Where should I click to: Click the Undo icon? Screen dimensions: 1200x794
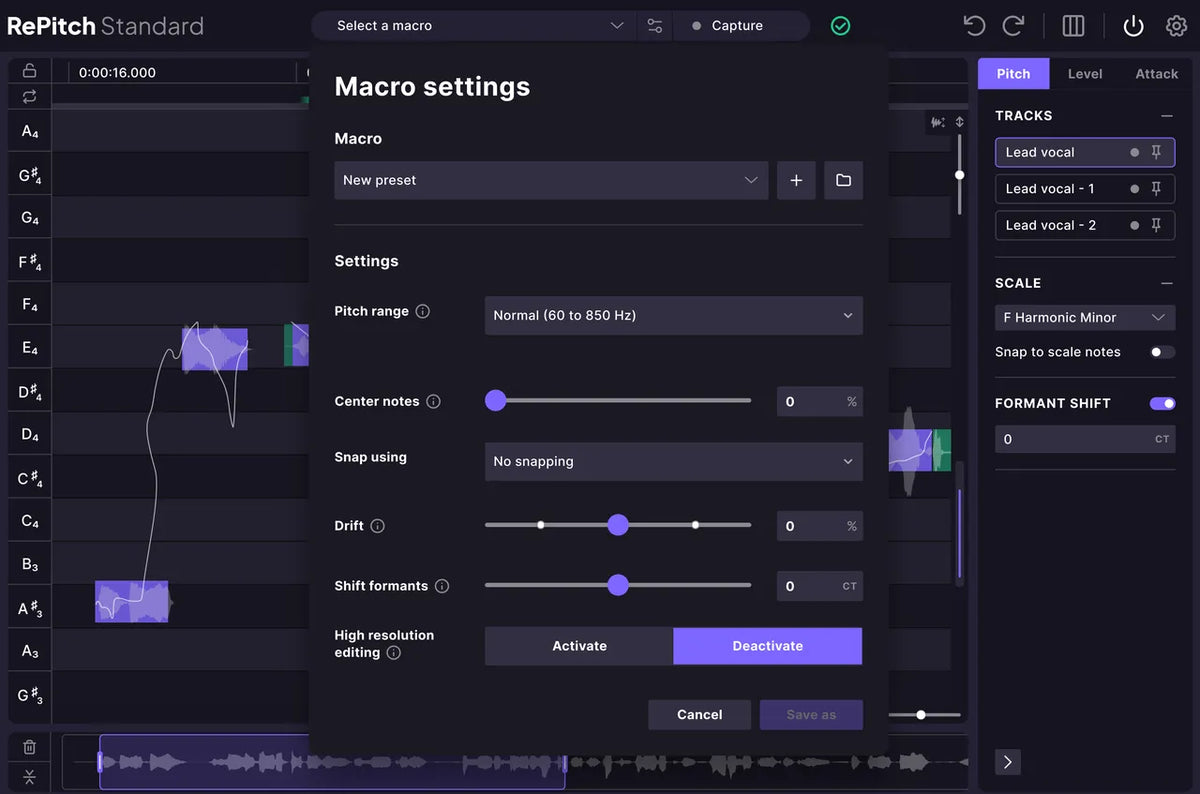(x=973, y=25)
